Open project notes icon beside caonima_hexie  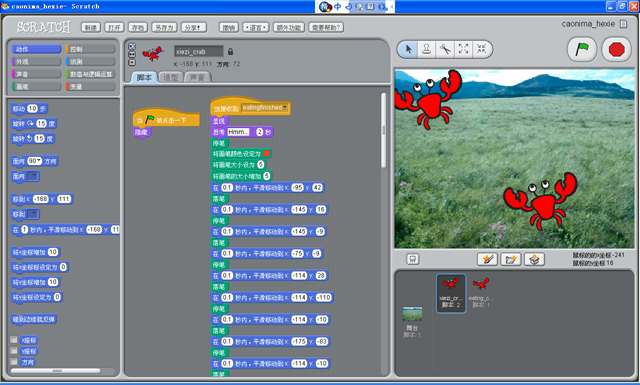[x=624, y=24]
